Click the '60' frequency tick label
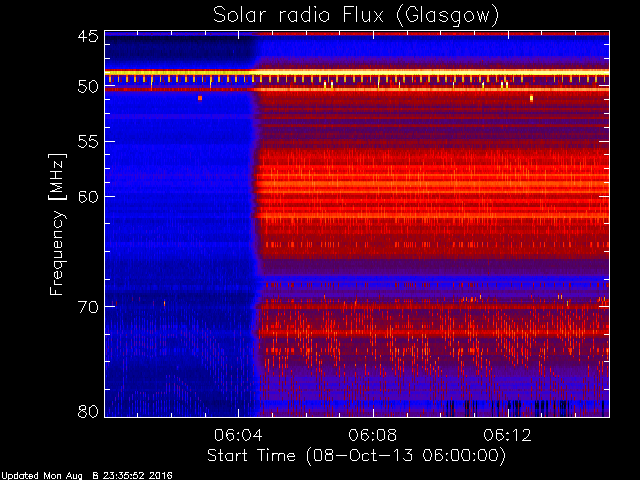The width and height of the screenshot is (640, 480). (88, 196)
